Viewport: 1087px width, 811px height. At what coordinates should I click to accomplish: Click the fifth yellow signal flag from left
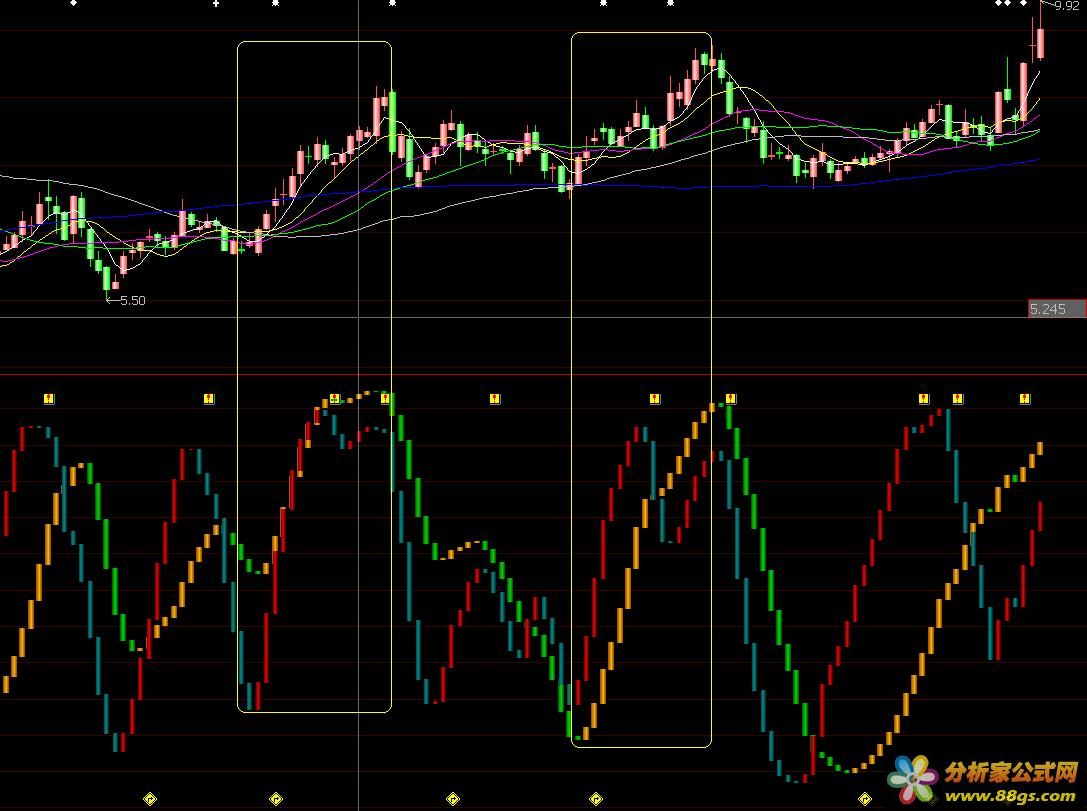click(494, 399)
